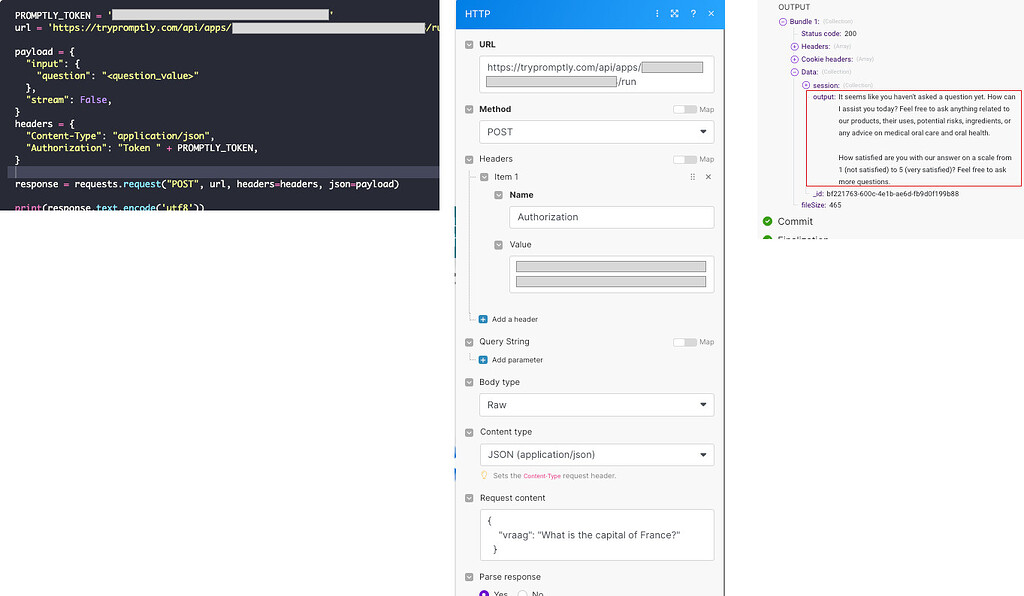Click the green check beside Finalization
Viewport: 1024px width, 596px height.
coord(767,238)
